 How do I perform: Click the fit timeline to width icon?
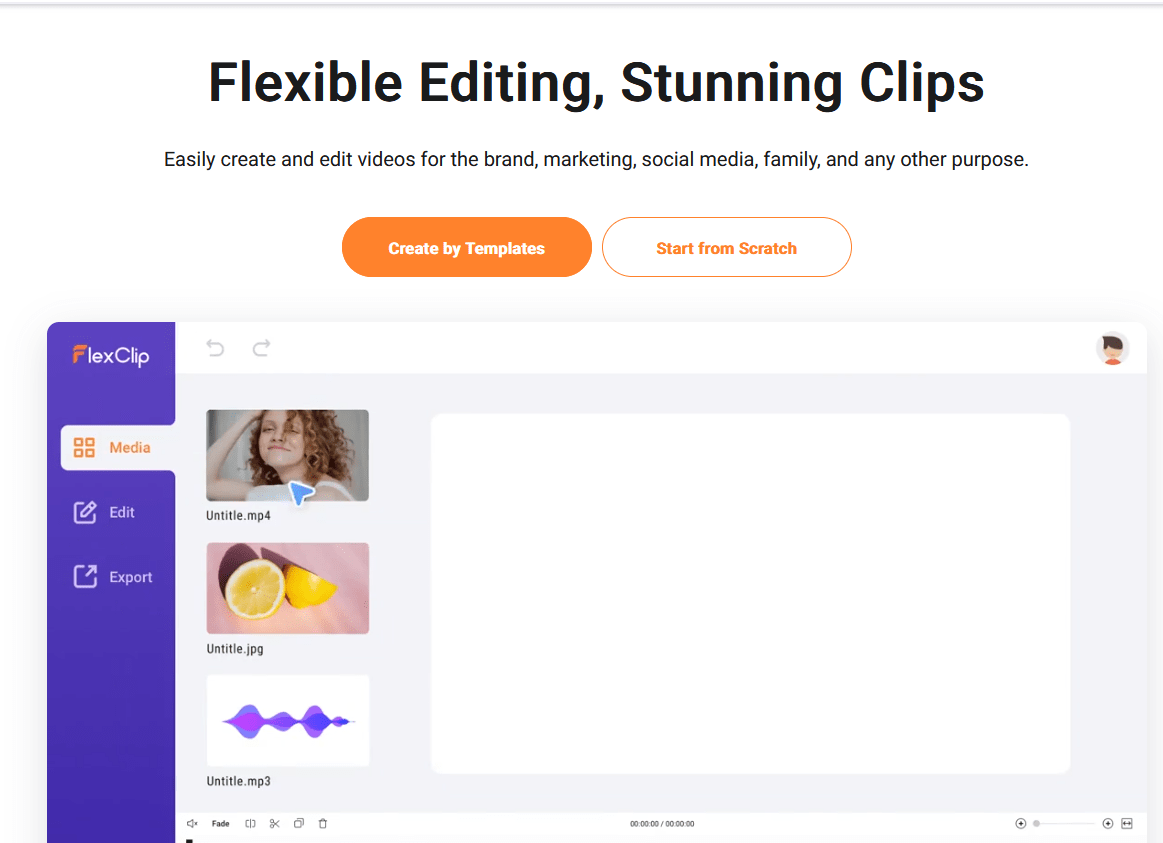(x=1127, y=824)
